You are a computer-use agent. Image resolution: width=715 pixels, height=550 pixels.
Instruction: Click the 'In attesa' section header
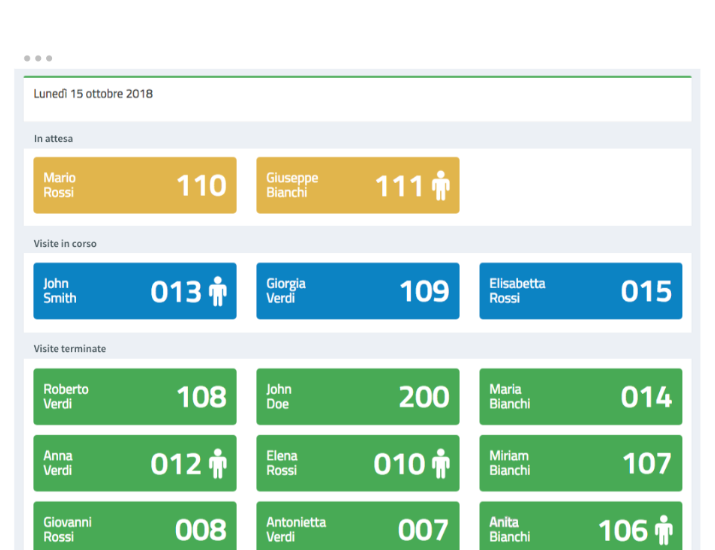tap(53, 139)
